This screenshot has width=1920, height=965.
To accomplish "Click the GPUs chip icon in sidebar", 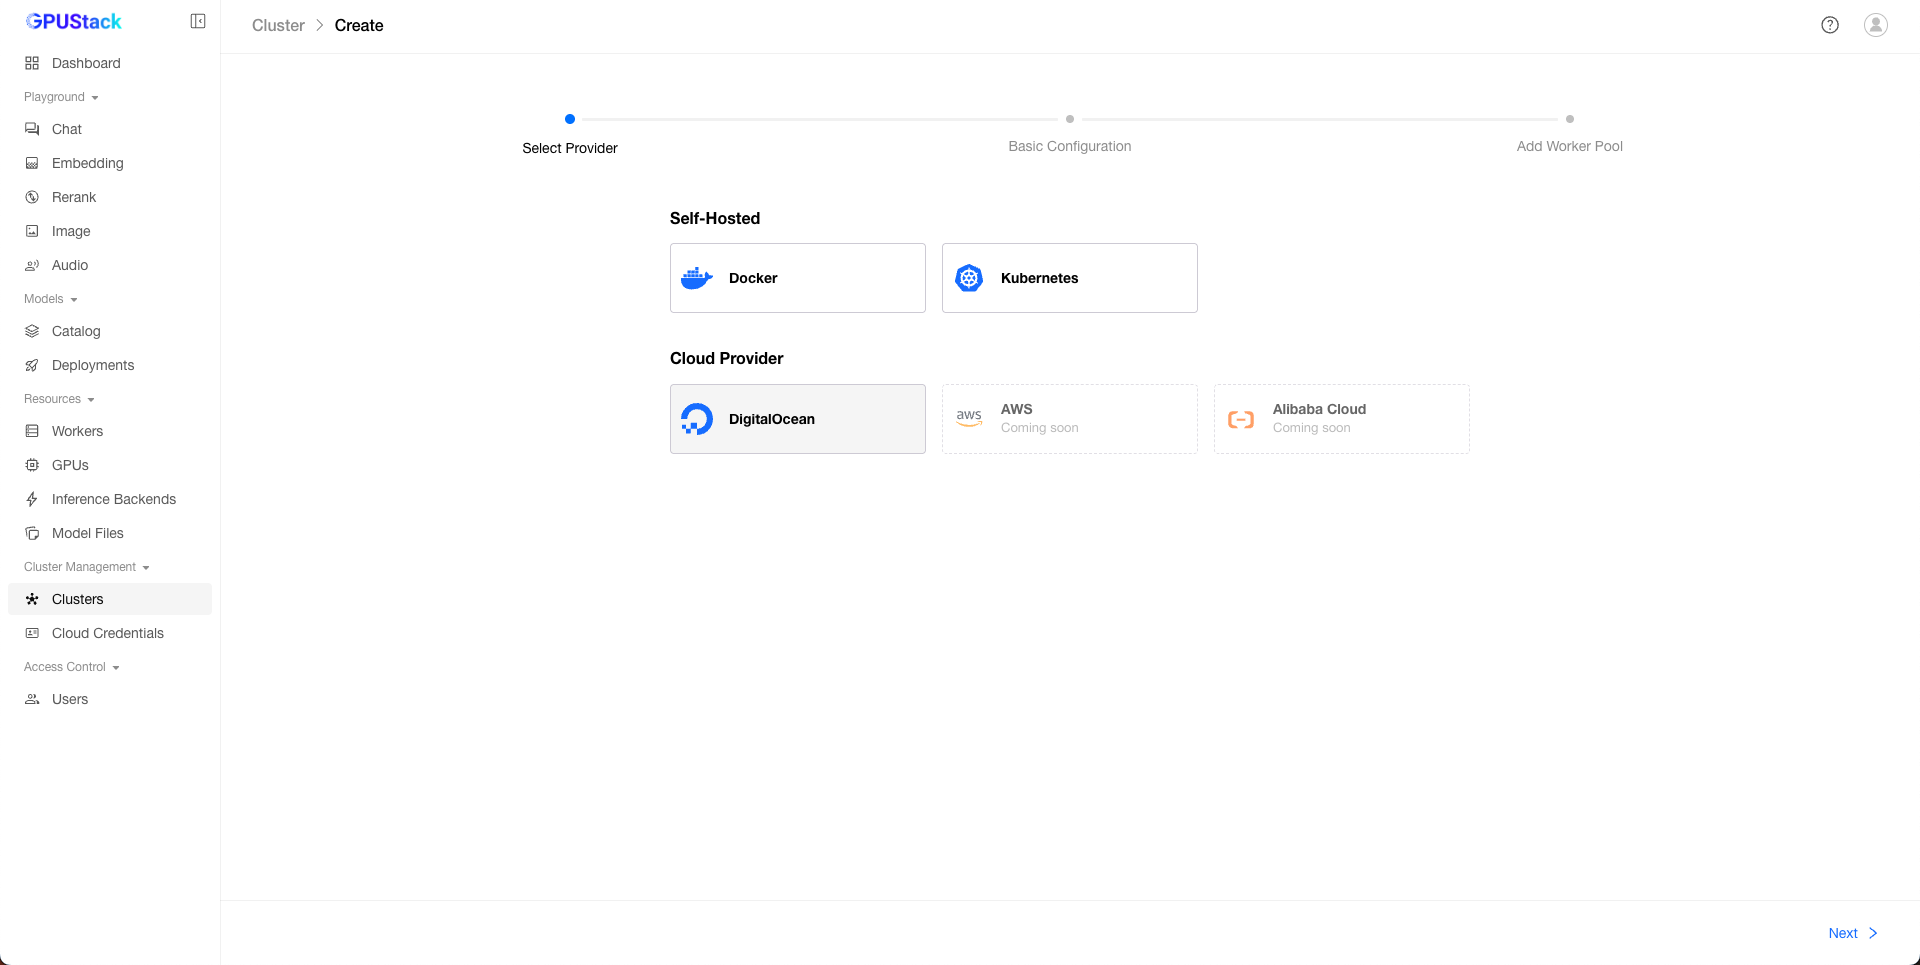I will click(x=32, y=465).
